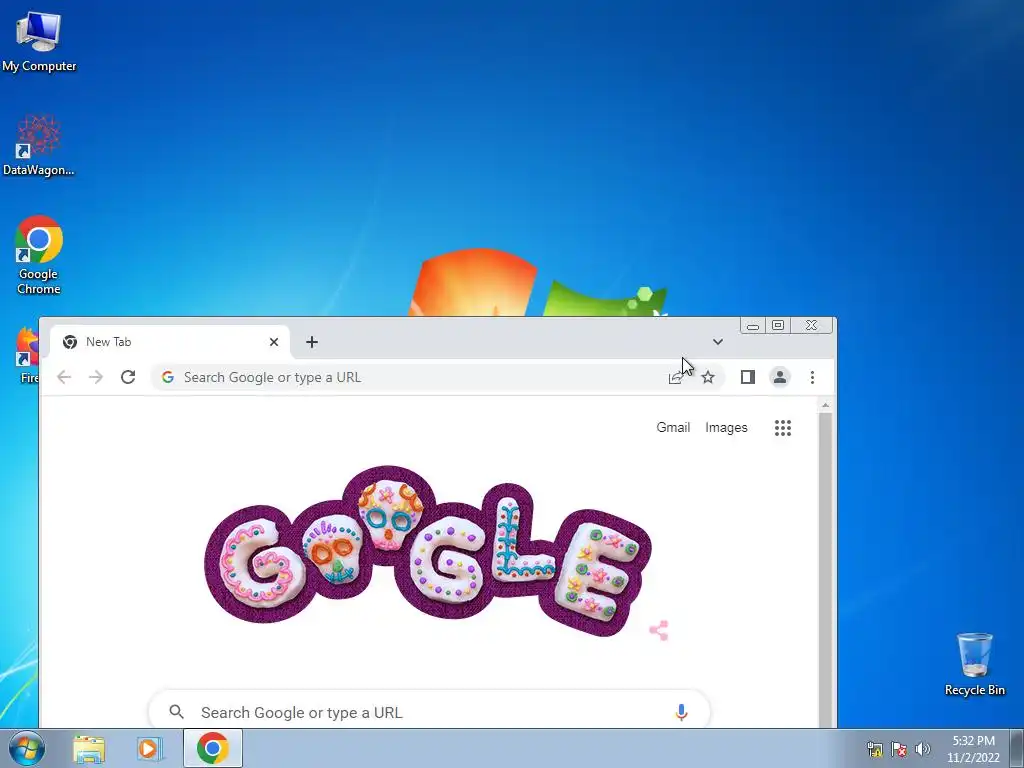The image size is (1024, 768).
Task: Click the Chrome taskbar button
Action: (x=213, y=748)
